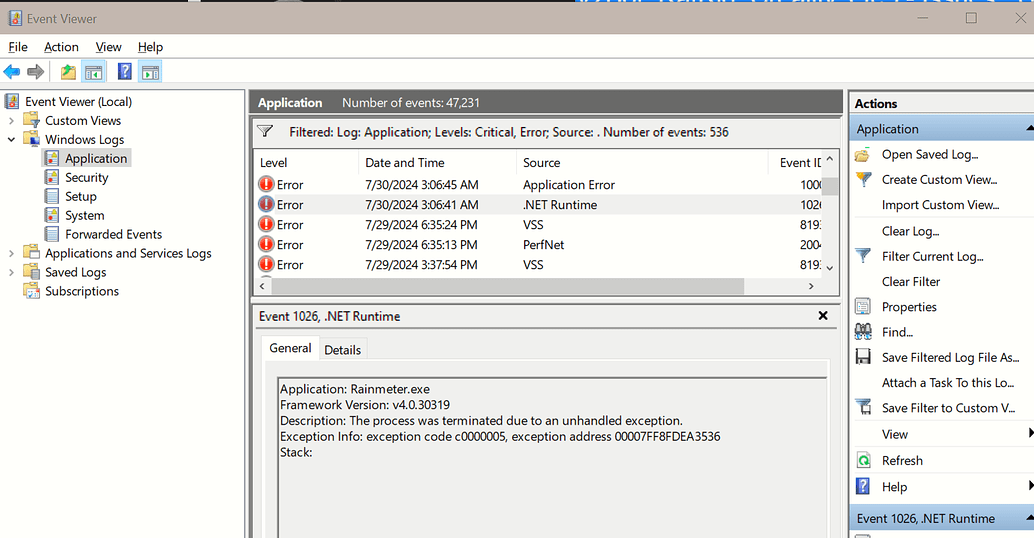
Task: Open the View submenu arrow in Actions
Action: [1031, 433]
